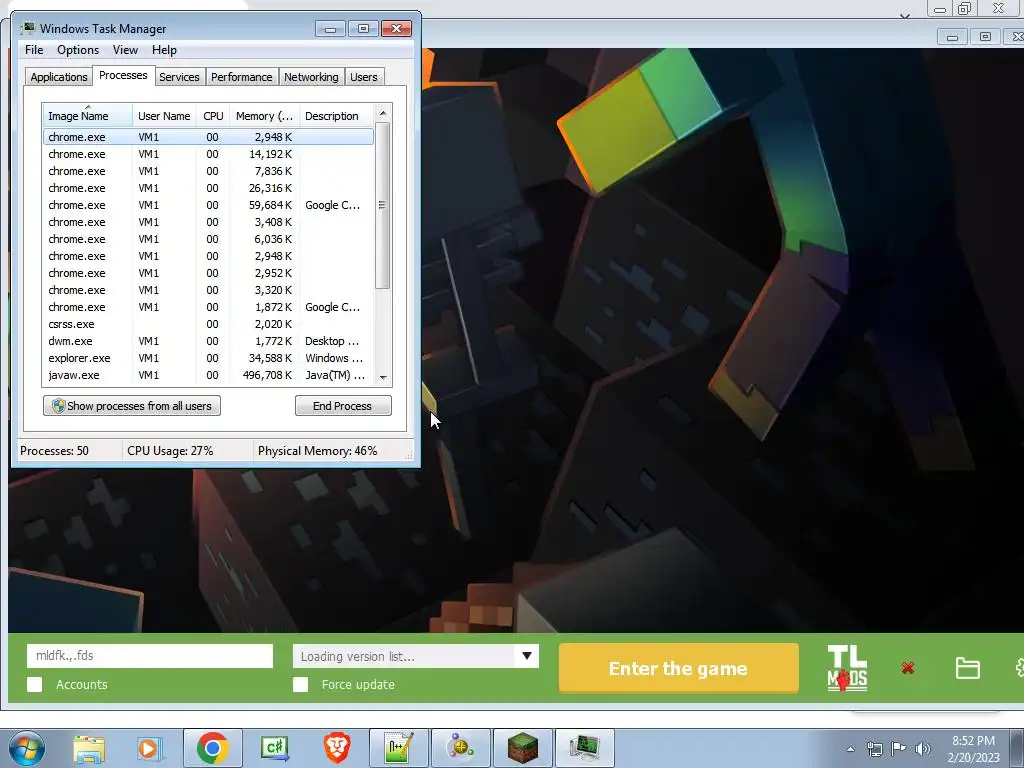
Task: Select chrome.exe row using 14,192 K
Action: [208, 154]
